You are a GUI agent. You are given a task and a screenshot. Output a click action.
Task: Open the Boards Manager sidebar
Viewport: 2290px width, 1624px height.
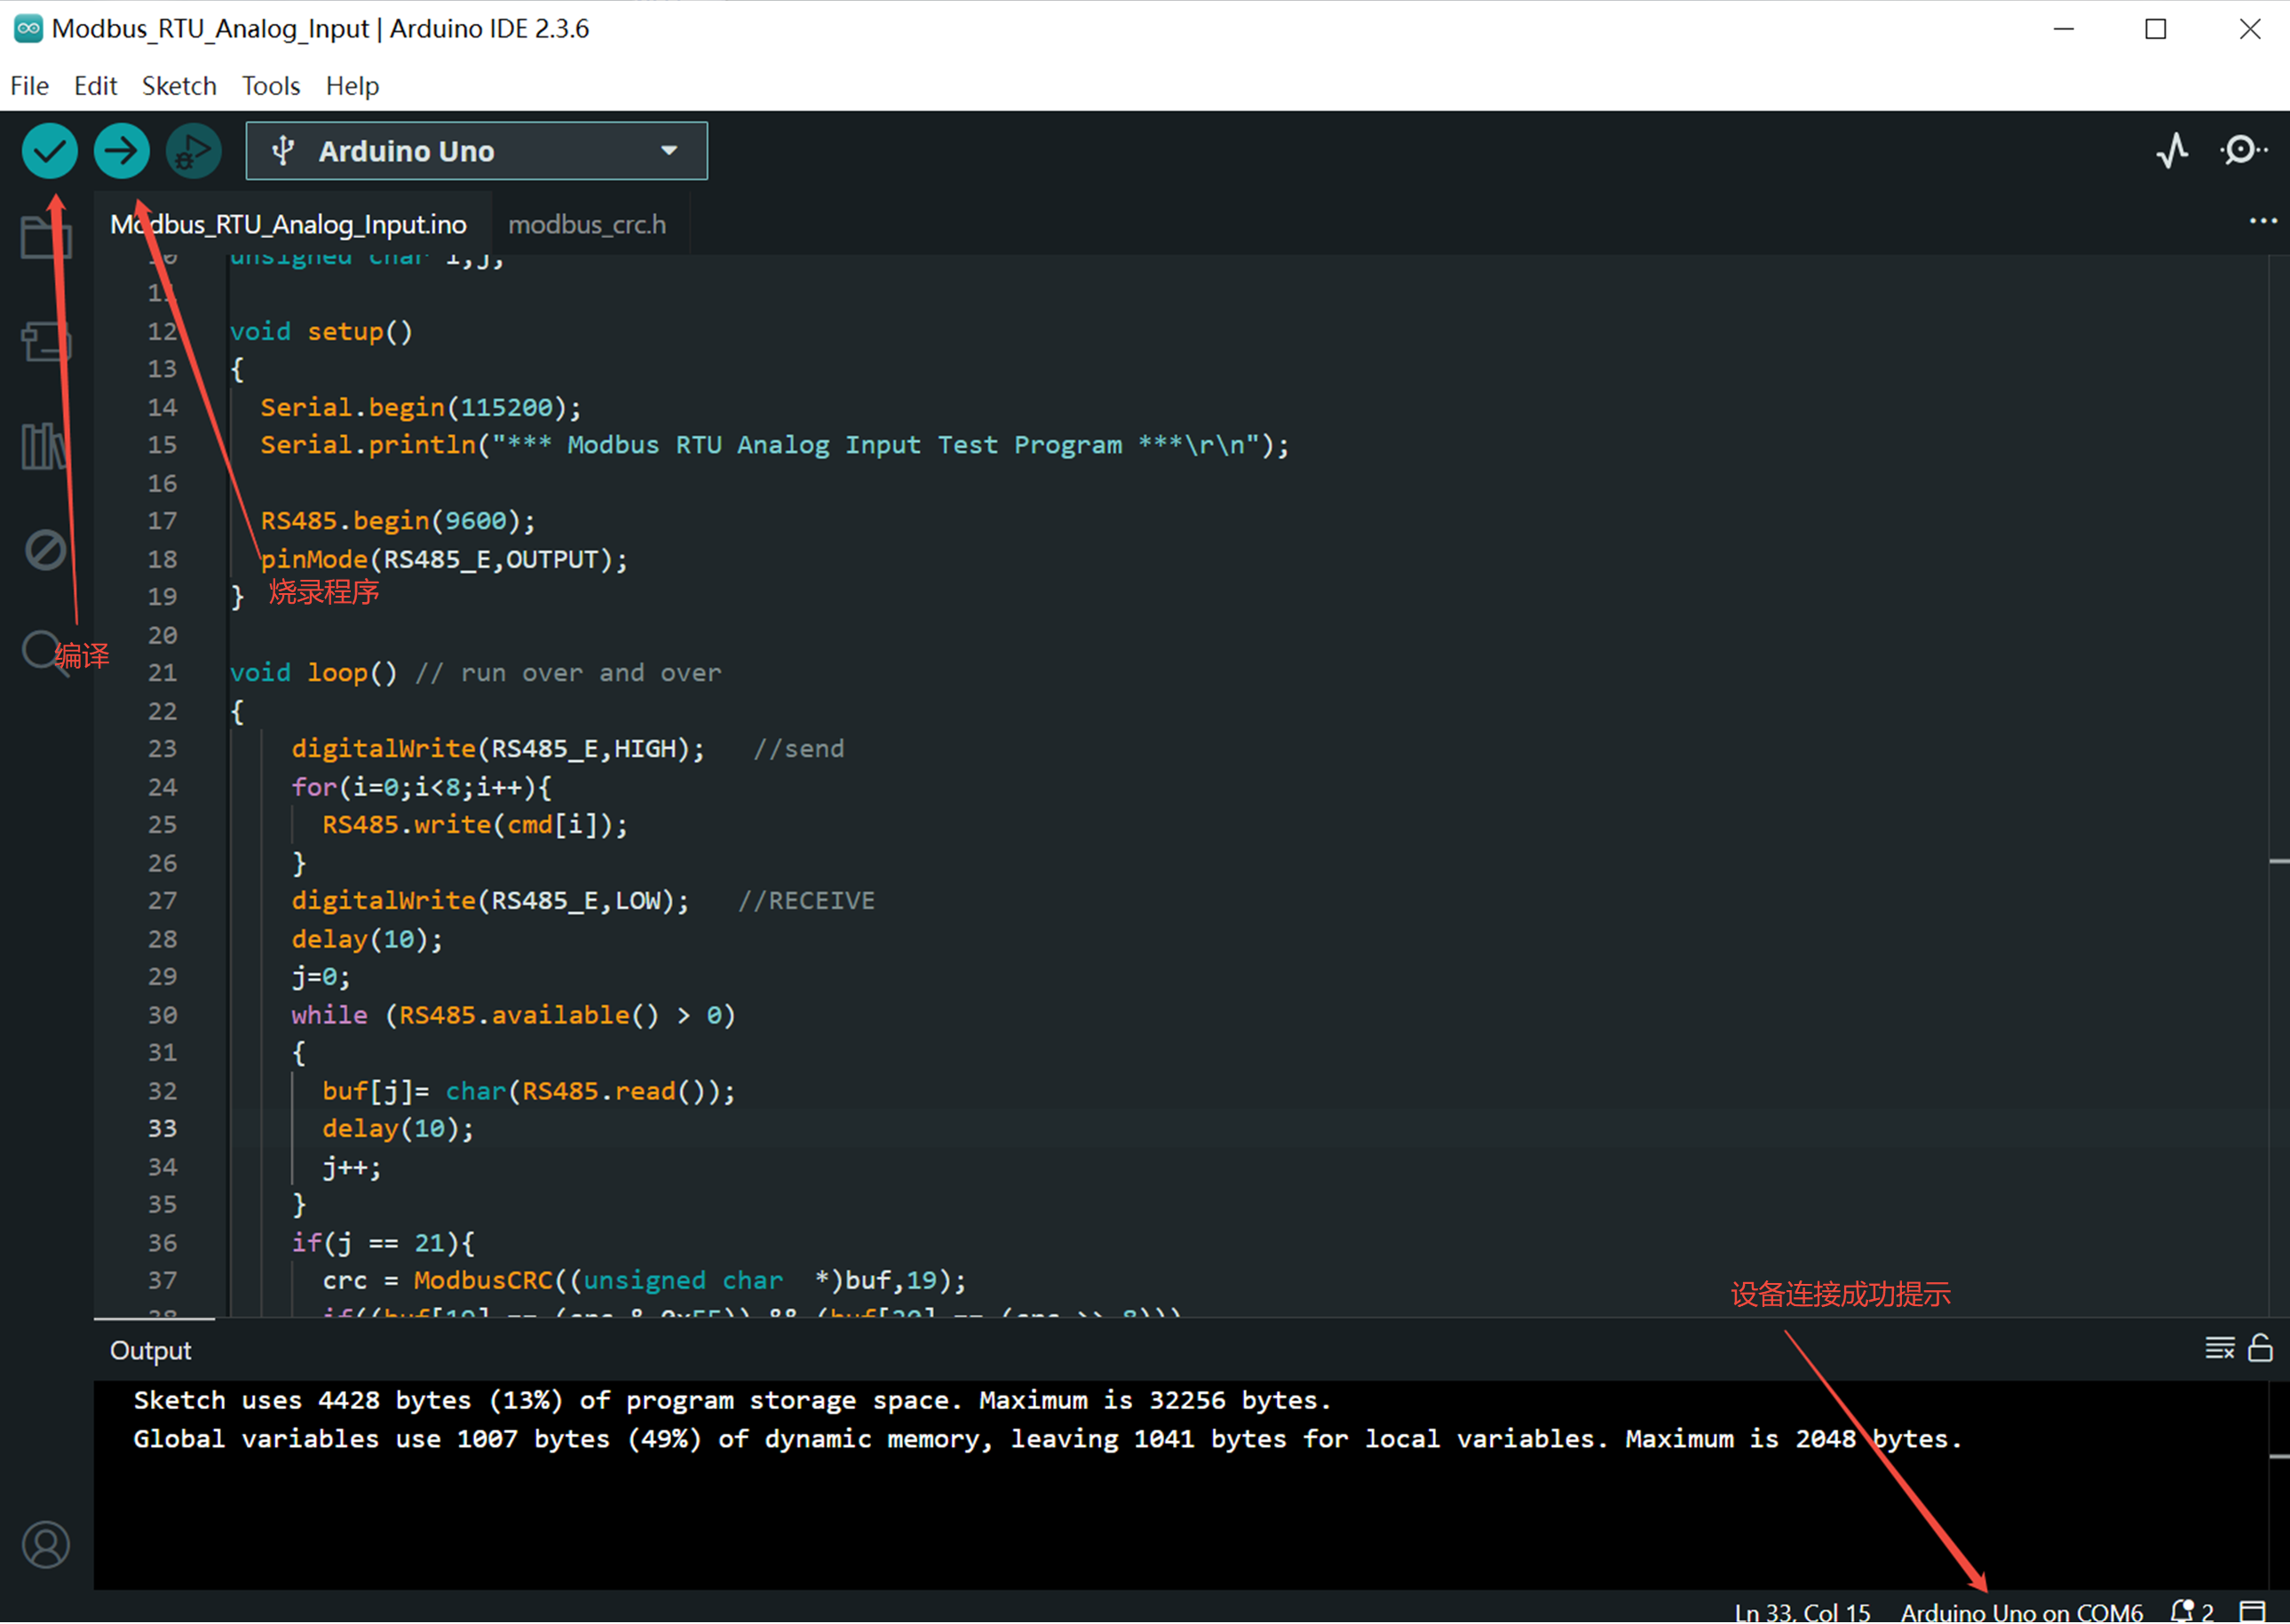click(x=45, y=341)
